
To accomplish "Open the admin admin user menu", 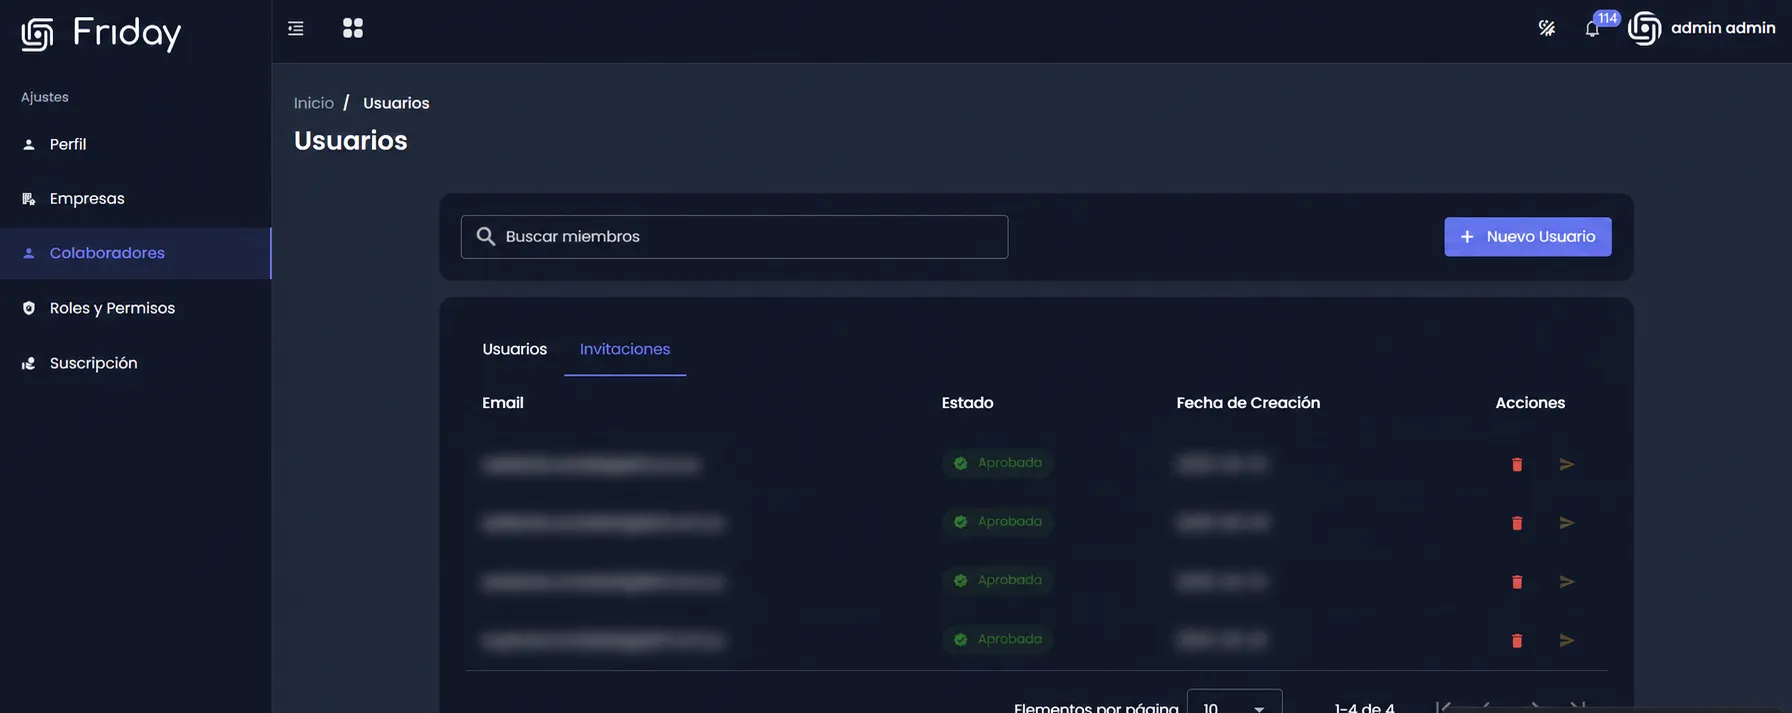I will point(1723,28).
